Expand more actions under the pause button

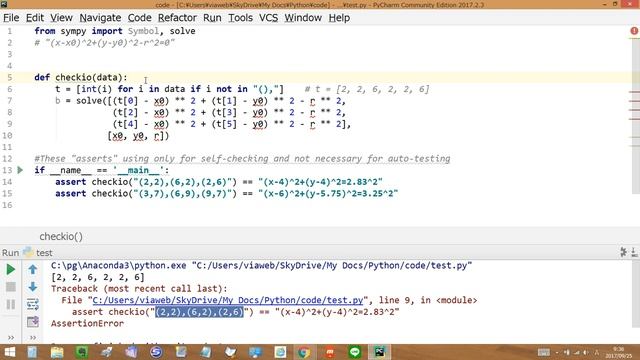(11, 338)
